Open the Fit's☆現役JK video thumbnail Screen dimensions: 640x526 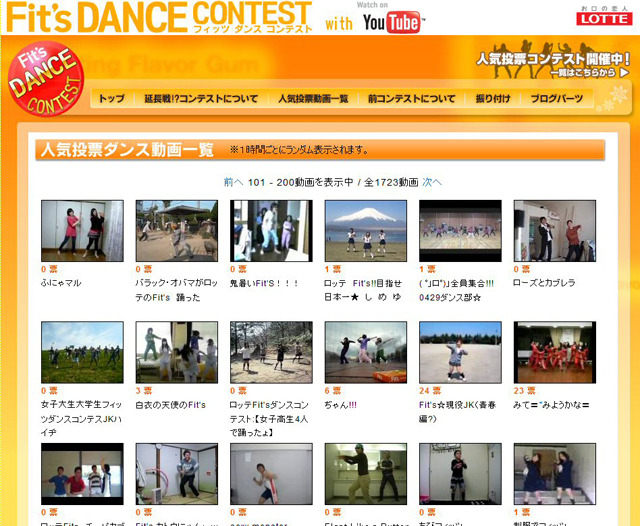pos(460,352)
